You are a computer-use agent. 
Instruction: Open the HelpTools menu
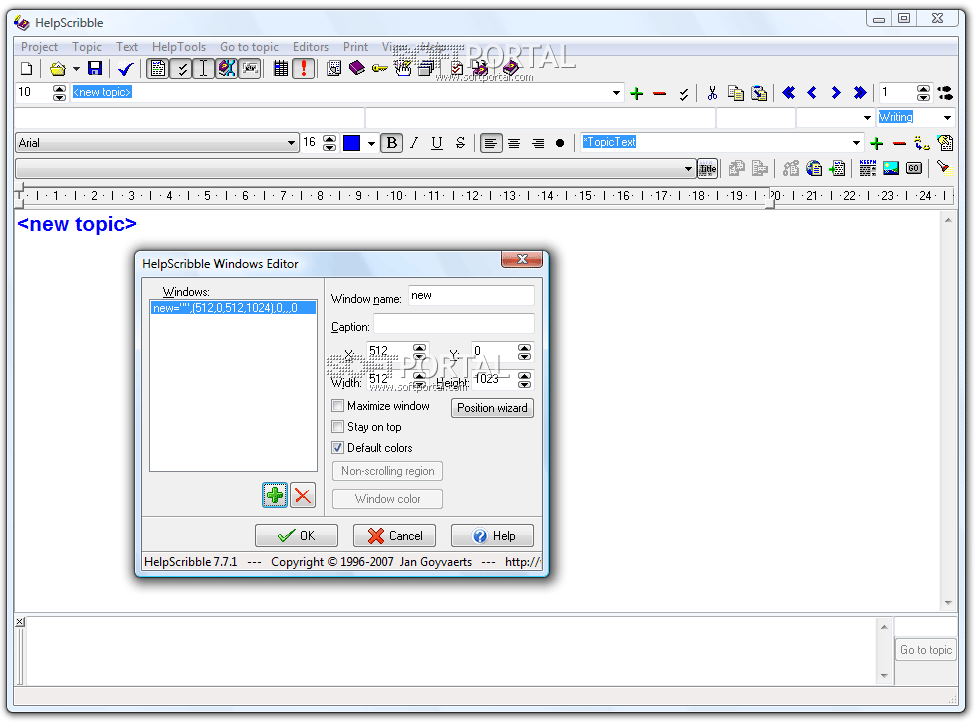(178, 47)
